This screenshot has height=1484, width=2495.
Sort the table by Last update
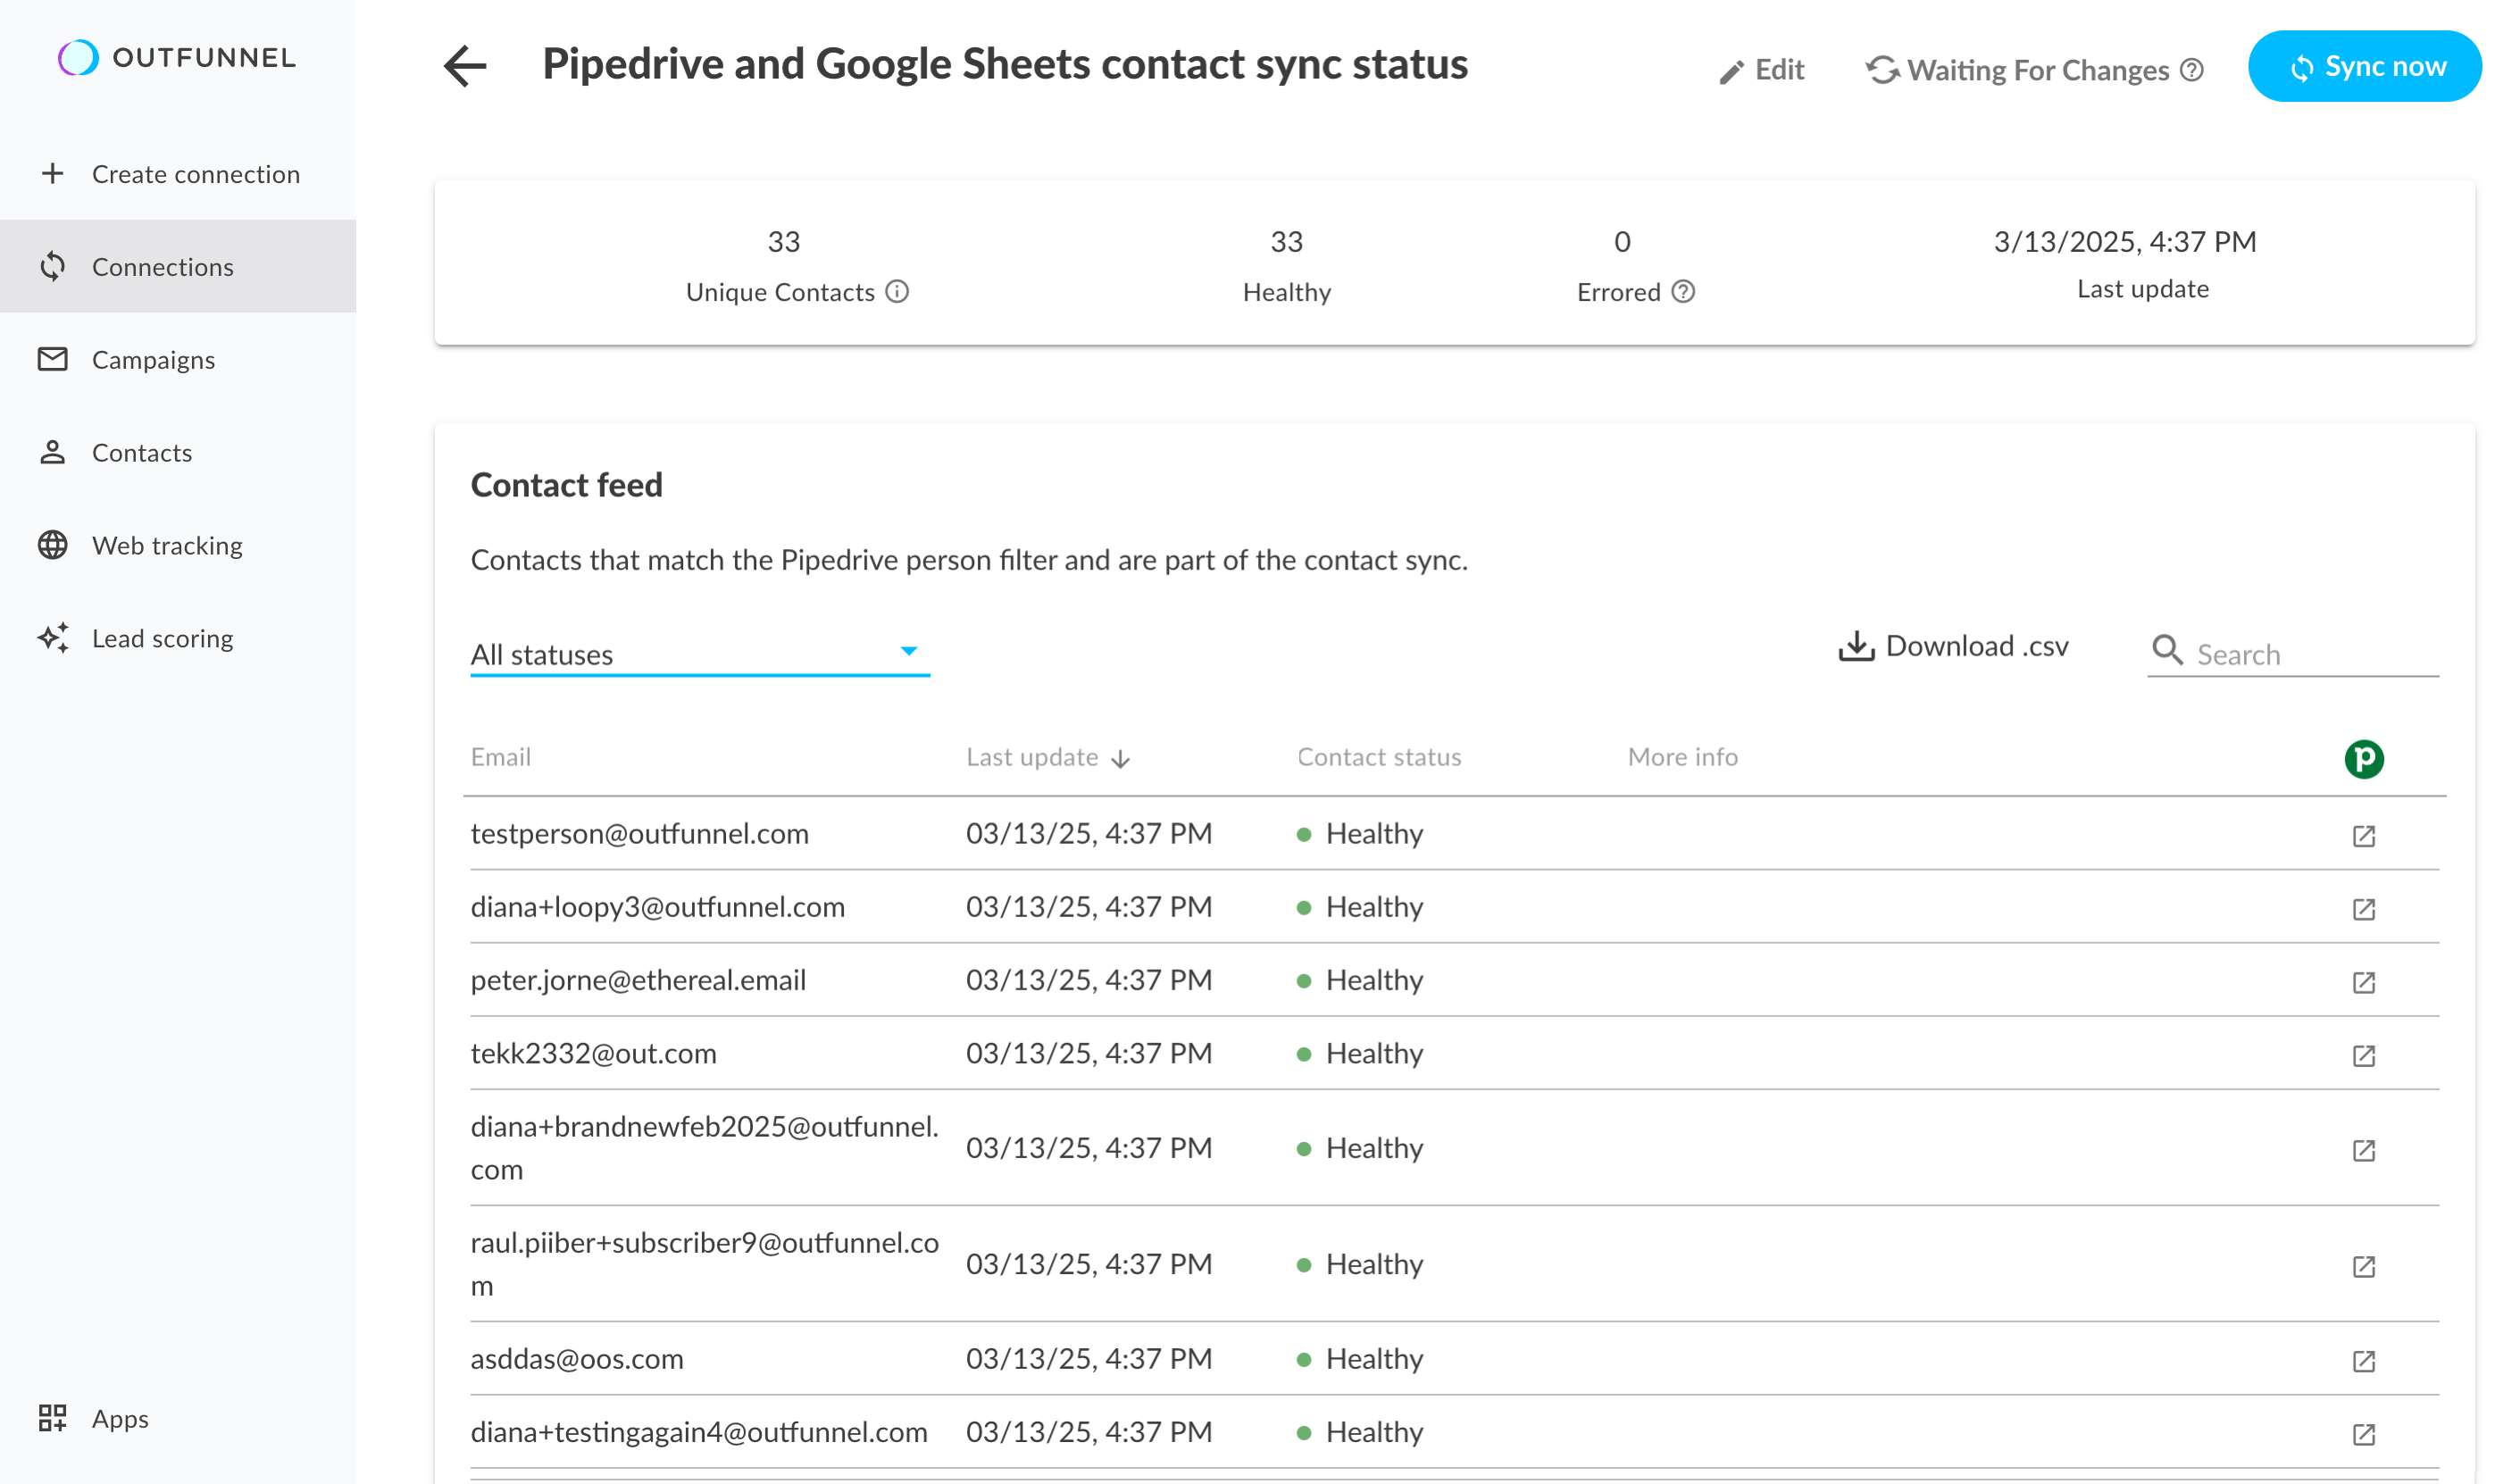[1045, 757]
